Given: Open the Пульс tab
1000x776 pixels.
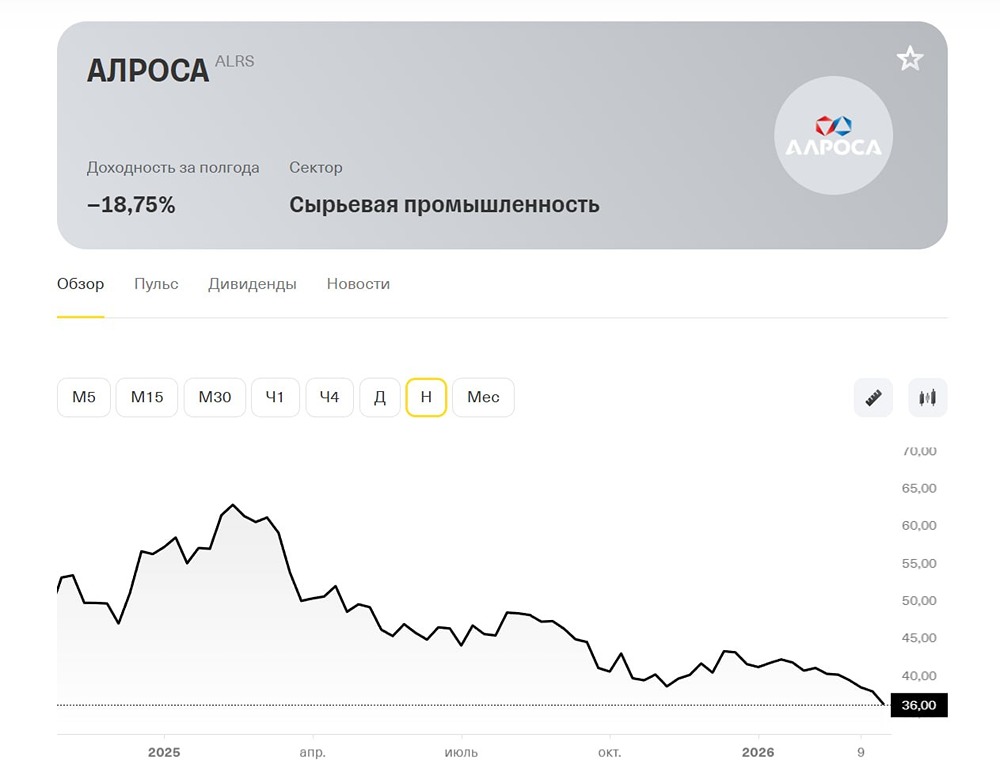Looking at the screenshot, I should [155, 284].
